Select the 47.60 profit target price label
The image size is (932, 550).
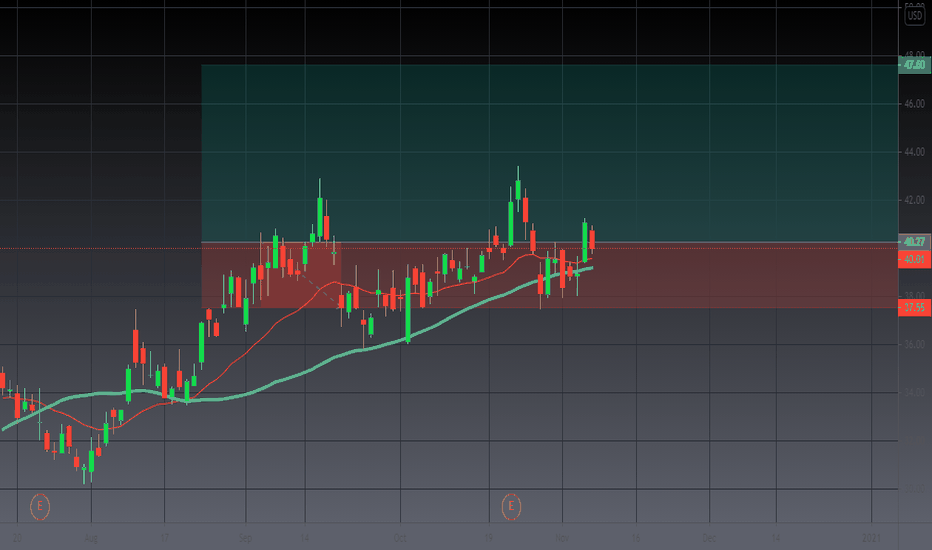point(914,64)
